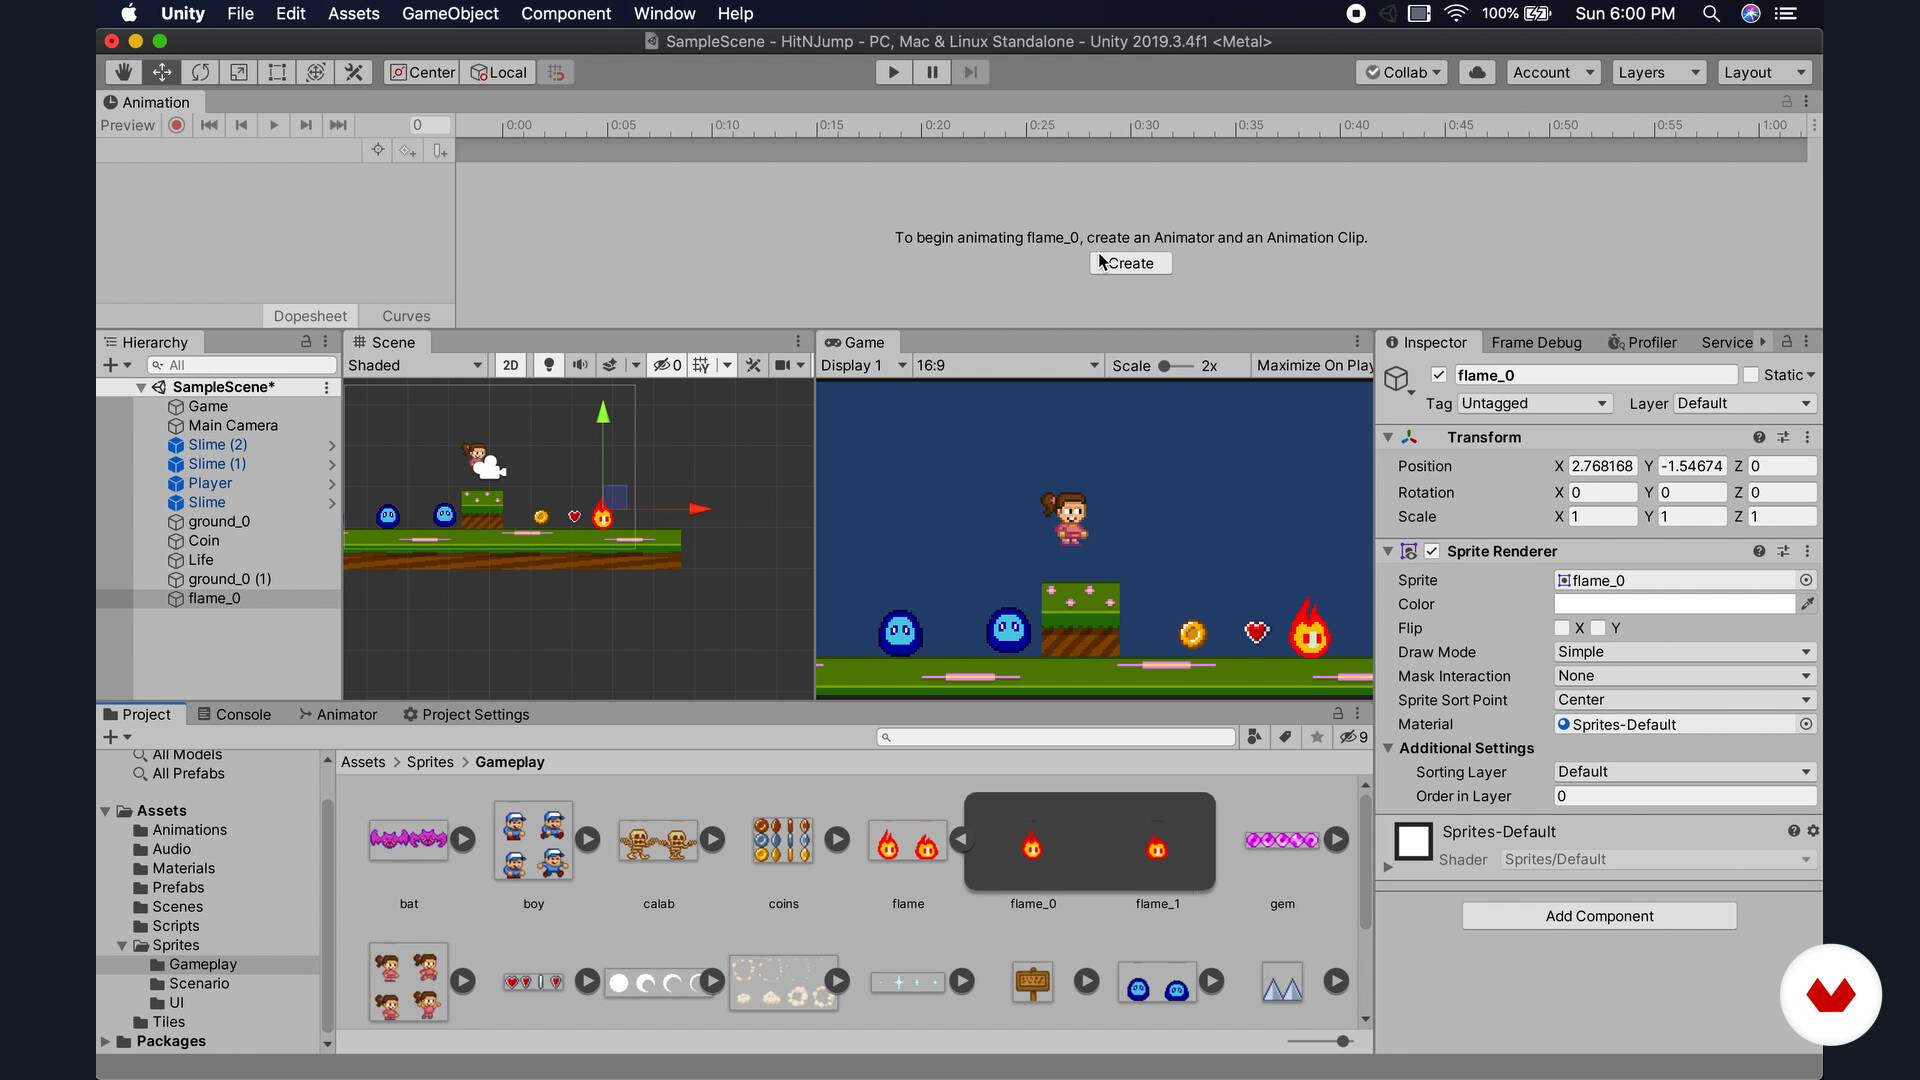Enable Flip X checkbox
Viewport: 1920px width, 1080px height.
tap(1562, 628)
